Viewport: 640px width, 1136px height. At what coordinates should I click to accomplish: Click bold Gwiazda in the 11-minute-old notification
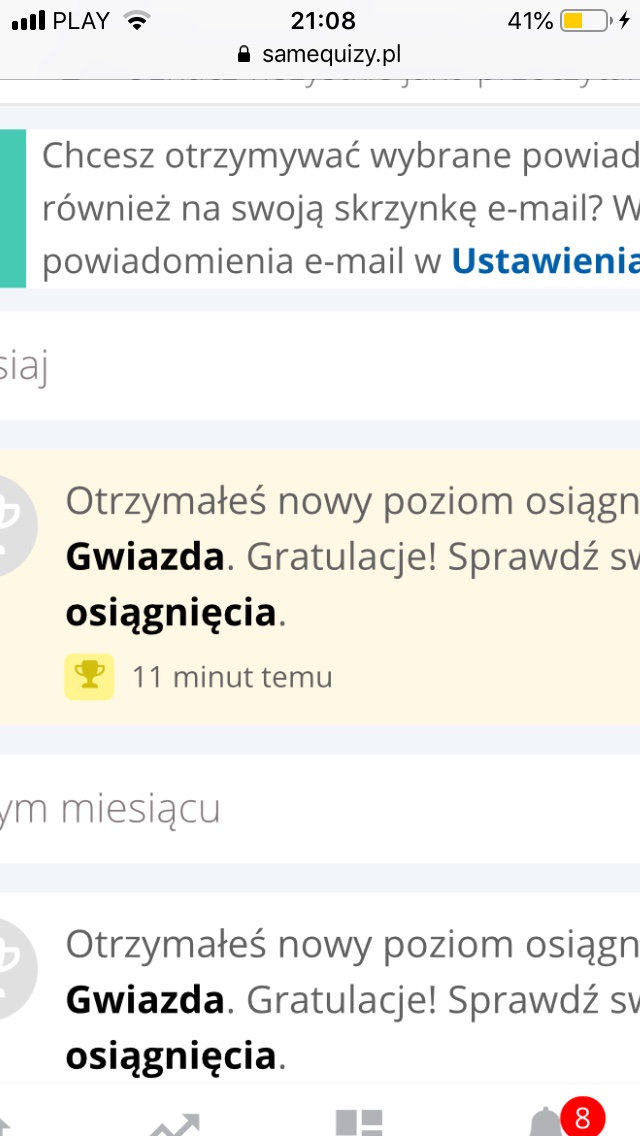click(145, 557)
